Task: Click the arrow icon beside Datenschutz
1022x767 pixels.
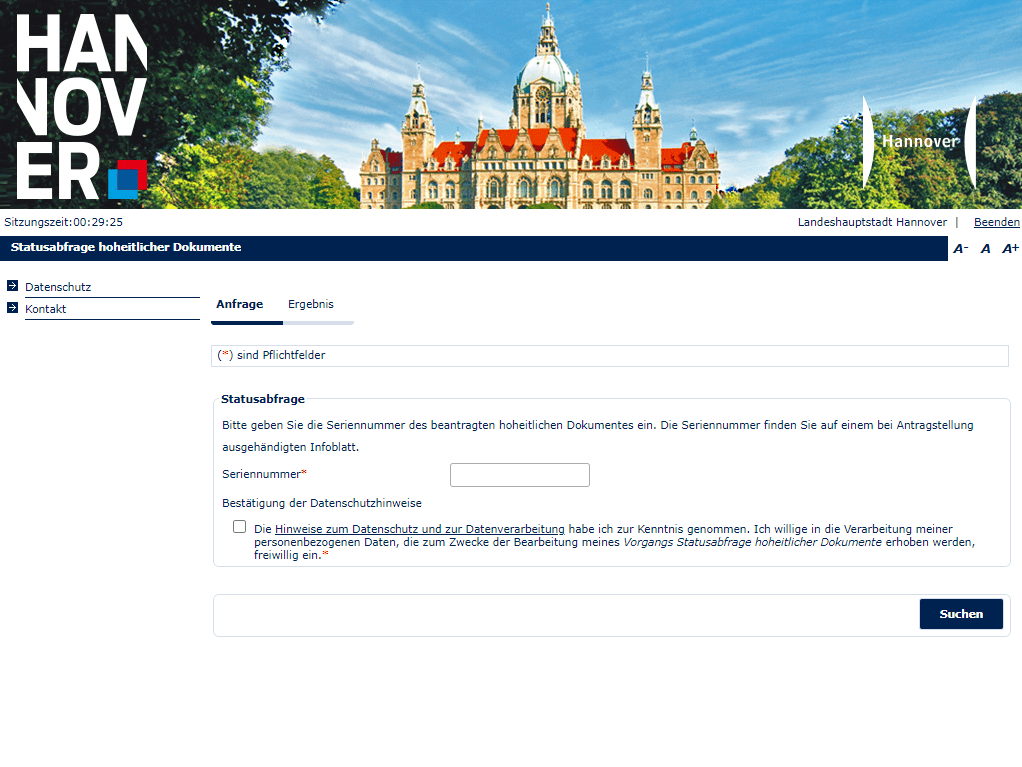Action: click(x=12, y=286)
